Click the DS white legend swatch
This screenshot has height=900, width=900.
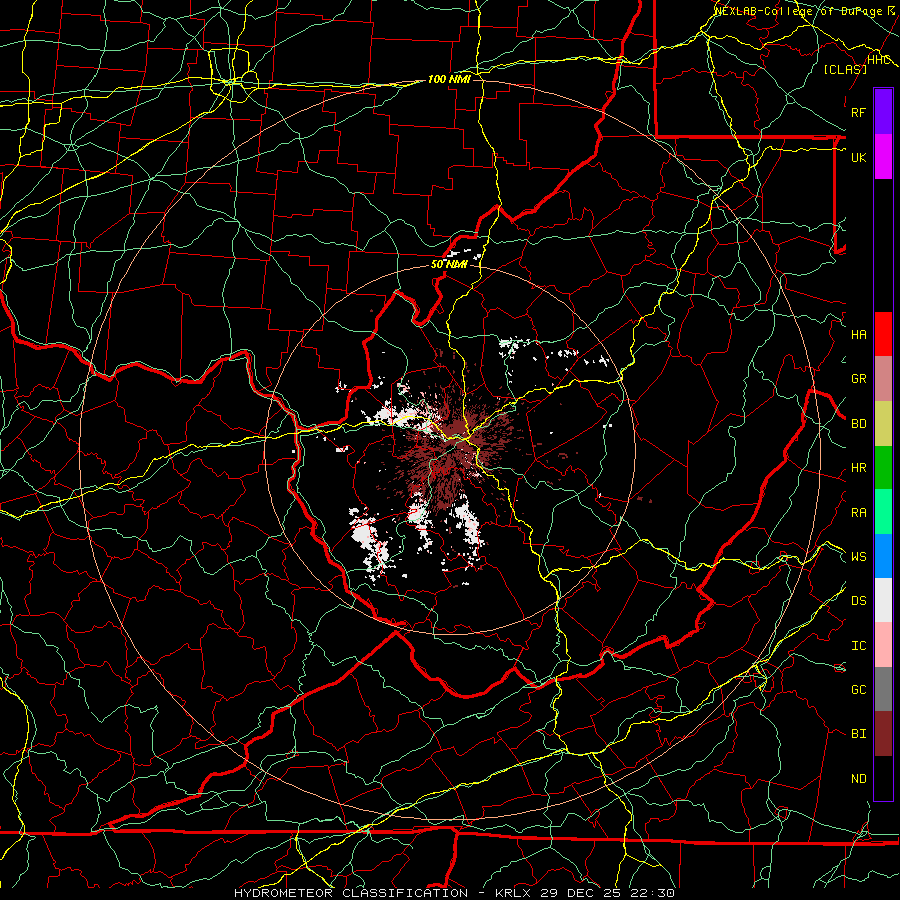click(x=883, y=600)
